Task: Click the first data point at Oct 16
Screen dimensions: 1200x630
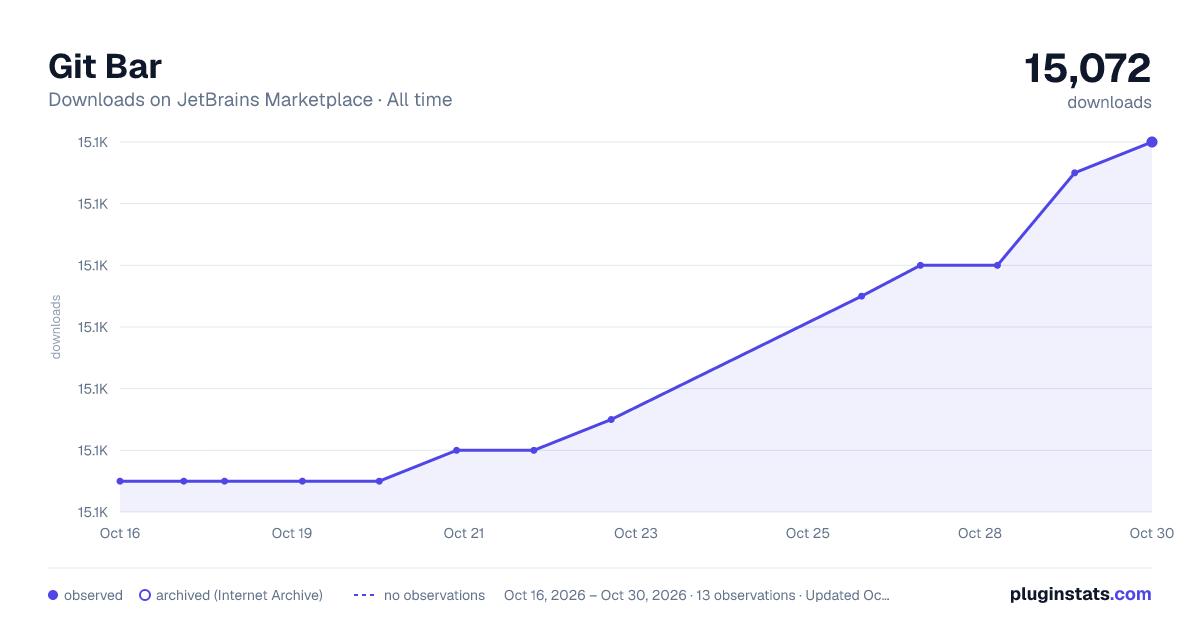Action: click(120, 481)
